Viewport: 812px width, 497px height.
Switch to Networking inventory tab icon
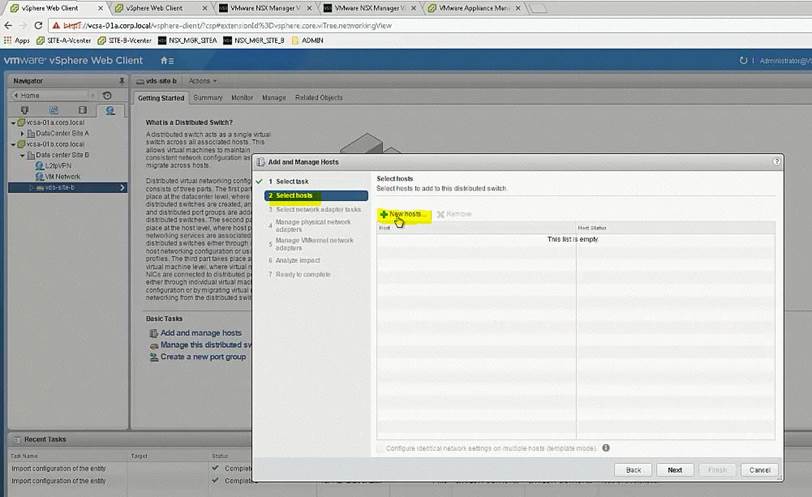[x=110, y=110]
